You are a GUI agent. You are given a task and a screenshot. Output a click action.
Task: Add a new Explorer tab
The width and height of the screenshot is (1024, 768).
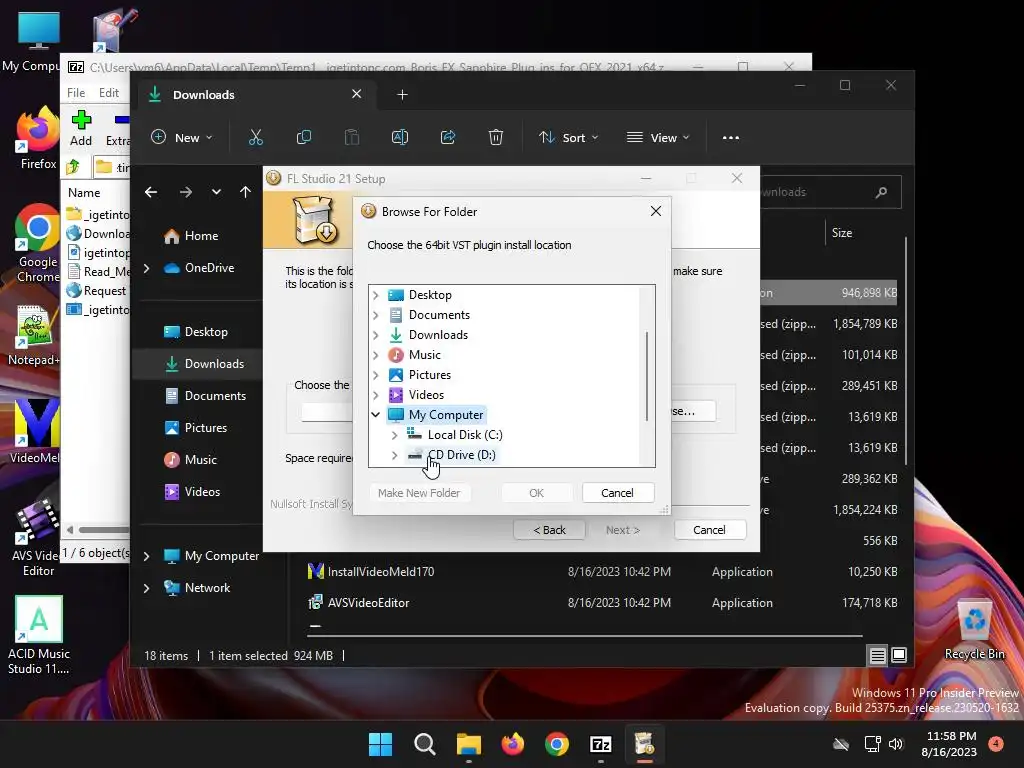coord(402,95)
